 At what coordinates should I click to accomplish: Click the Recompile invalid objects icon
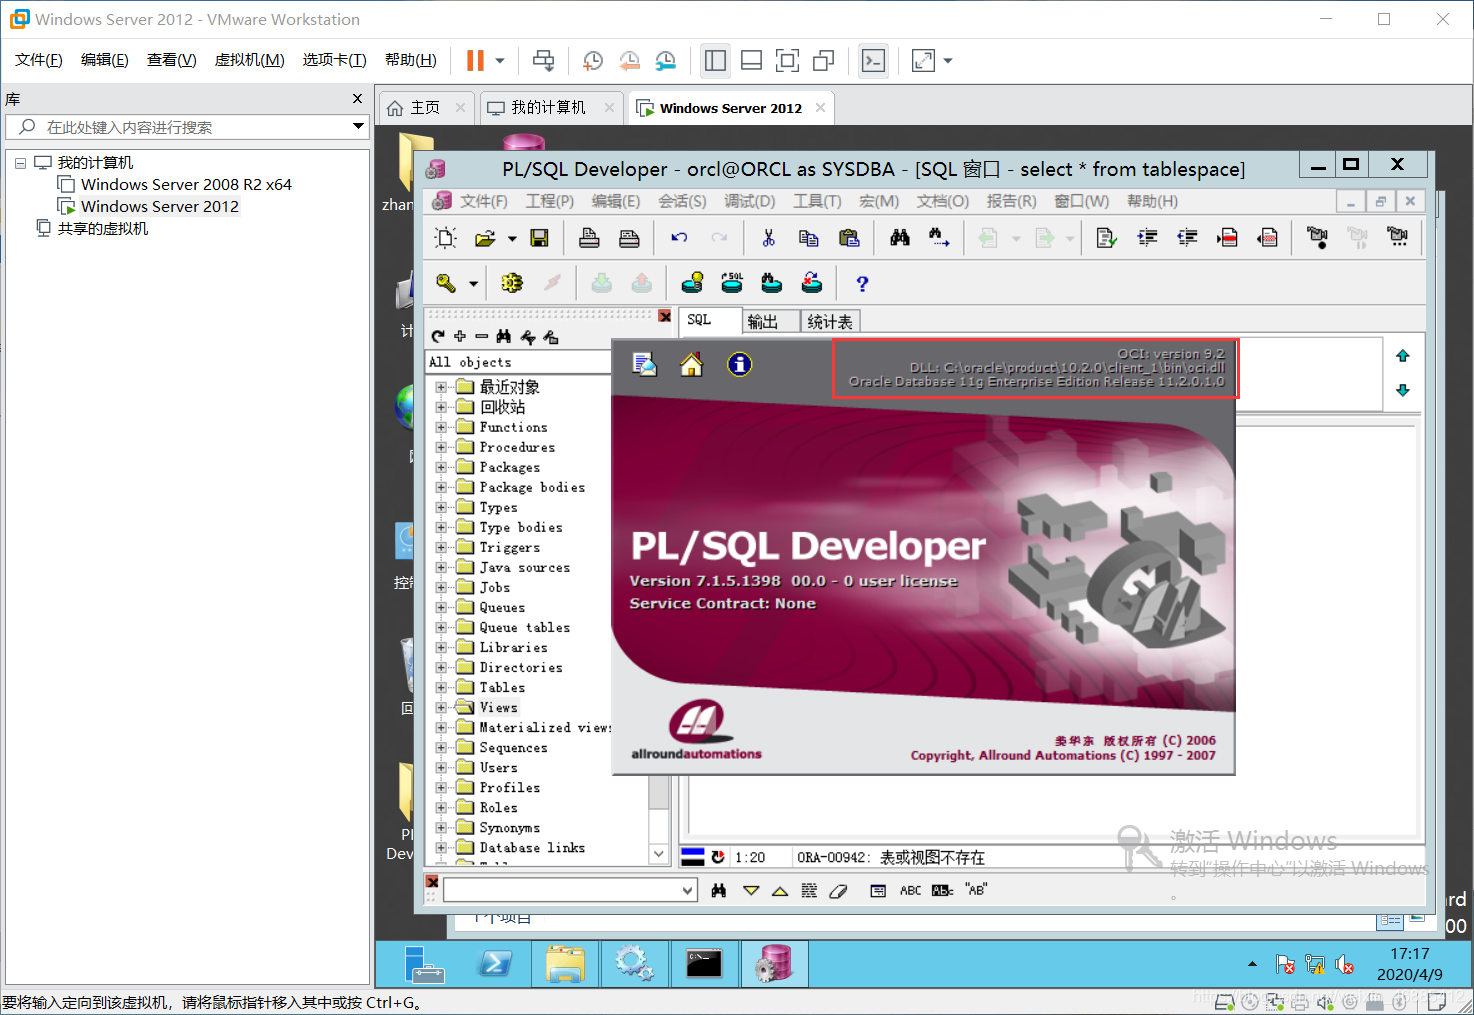coord(812,284)
